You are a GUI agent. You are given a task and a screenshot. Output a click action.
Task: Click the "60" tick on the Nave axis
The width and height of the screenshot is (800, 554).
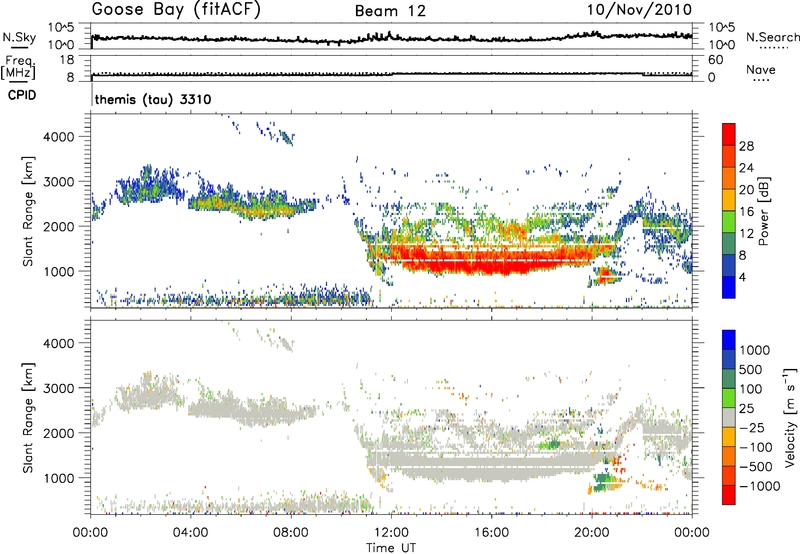715,60
